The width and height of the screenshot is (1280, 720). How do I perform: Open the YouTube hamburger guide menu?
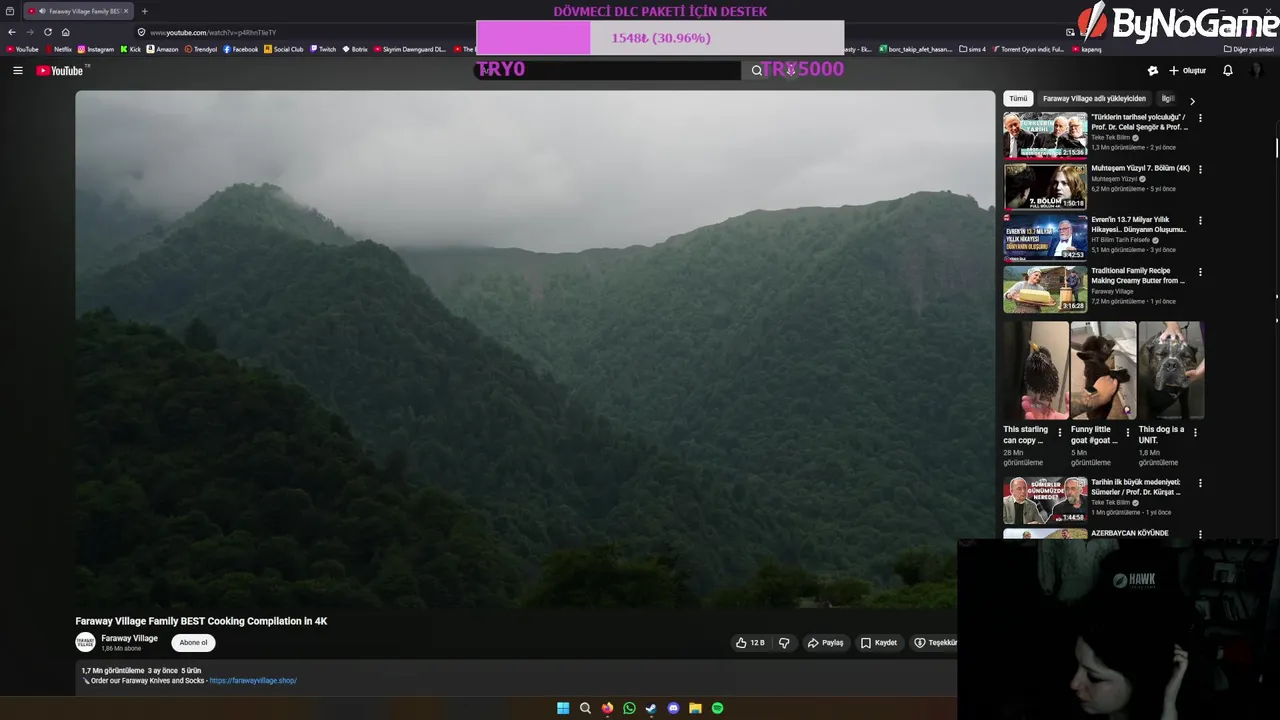pos(17,71)
